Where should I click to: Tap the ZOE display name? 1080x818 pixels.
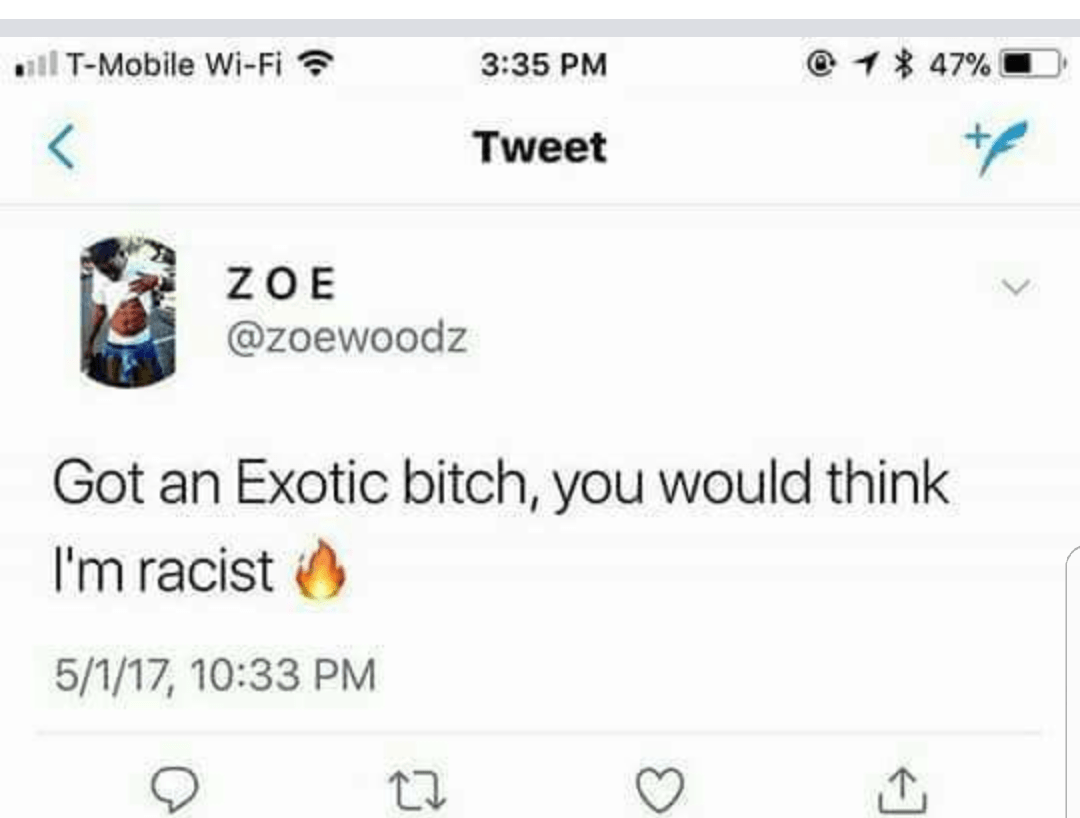[281, 284]
